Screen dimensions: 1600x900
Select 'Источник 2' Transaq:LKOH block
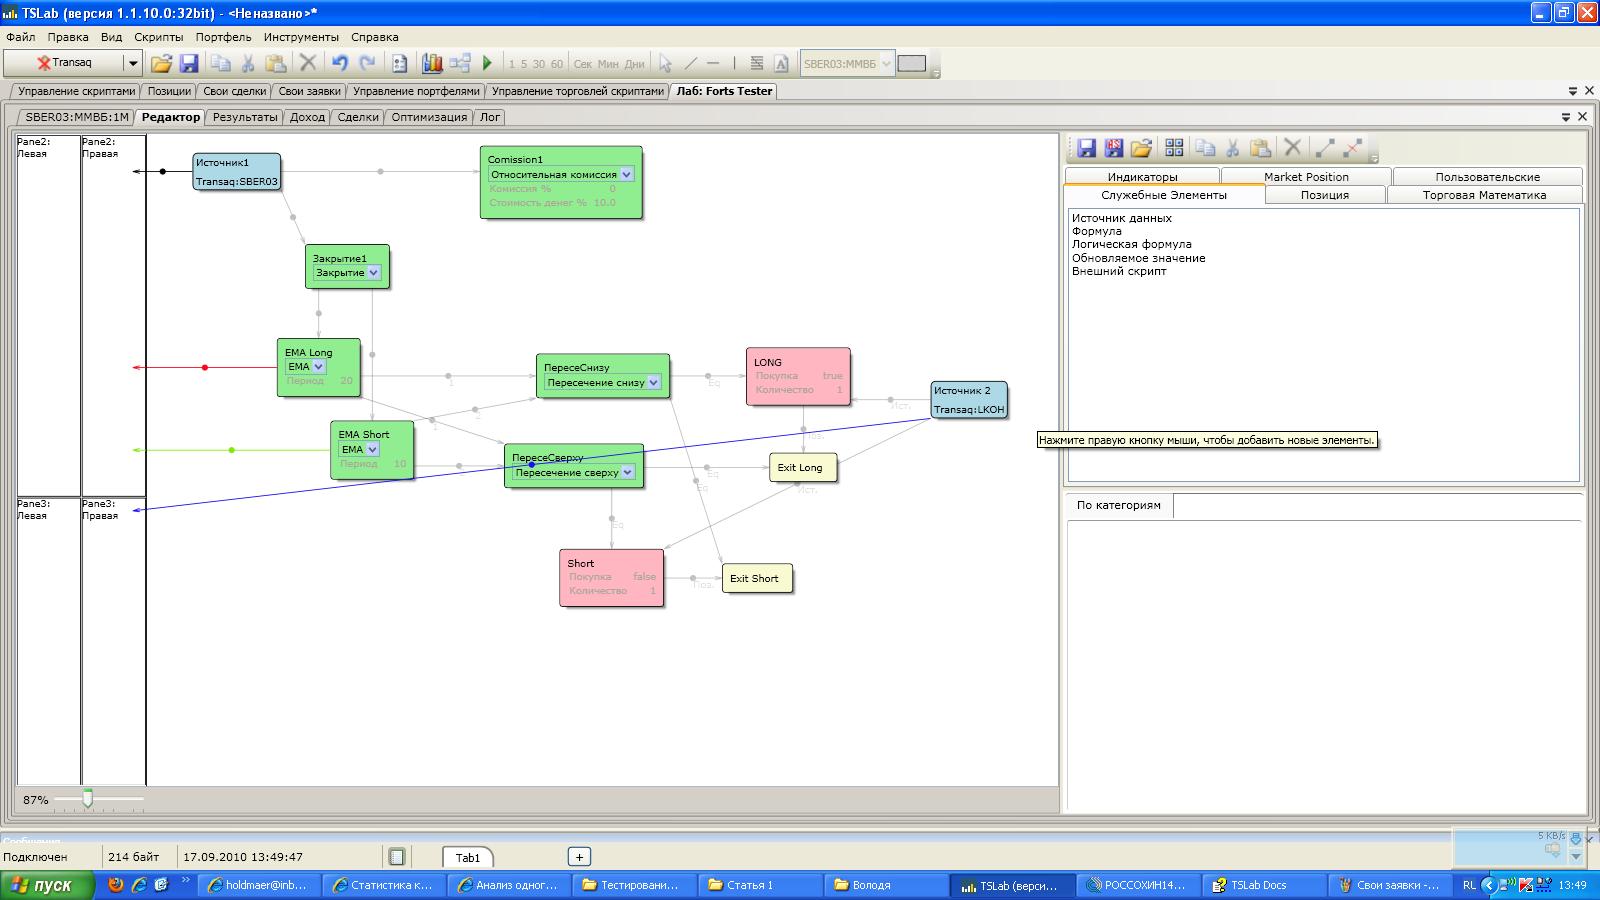coord(968,400)
